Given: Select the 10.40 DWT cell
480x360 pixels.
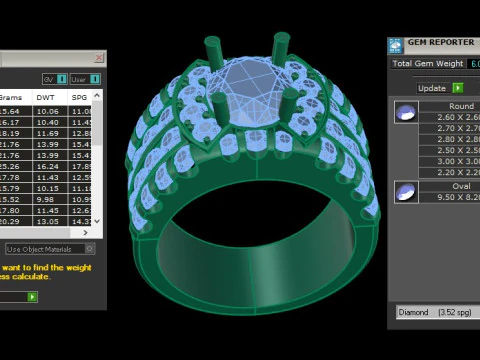Looking at the screenshot, I should click(x=50, y=122).
